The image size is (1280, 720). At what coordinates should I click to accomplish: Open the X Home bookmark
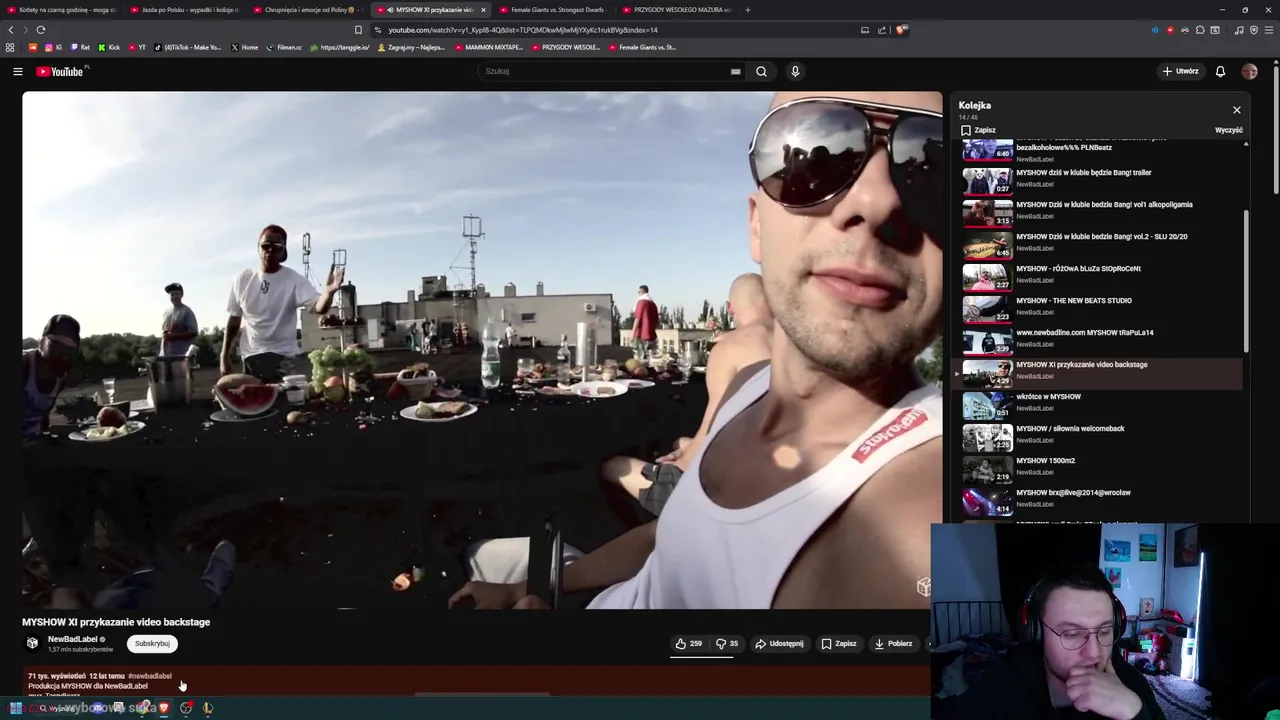pyautogui.click(x=244, y=47)
